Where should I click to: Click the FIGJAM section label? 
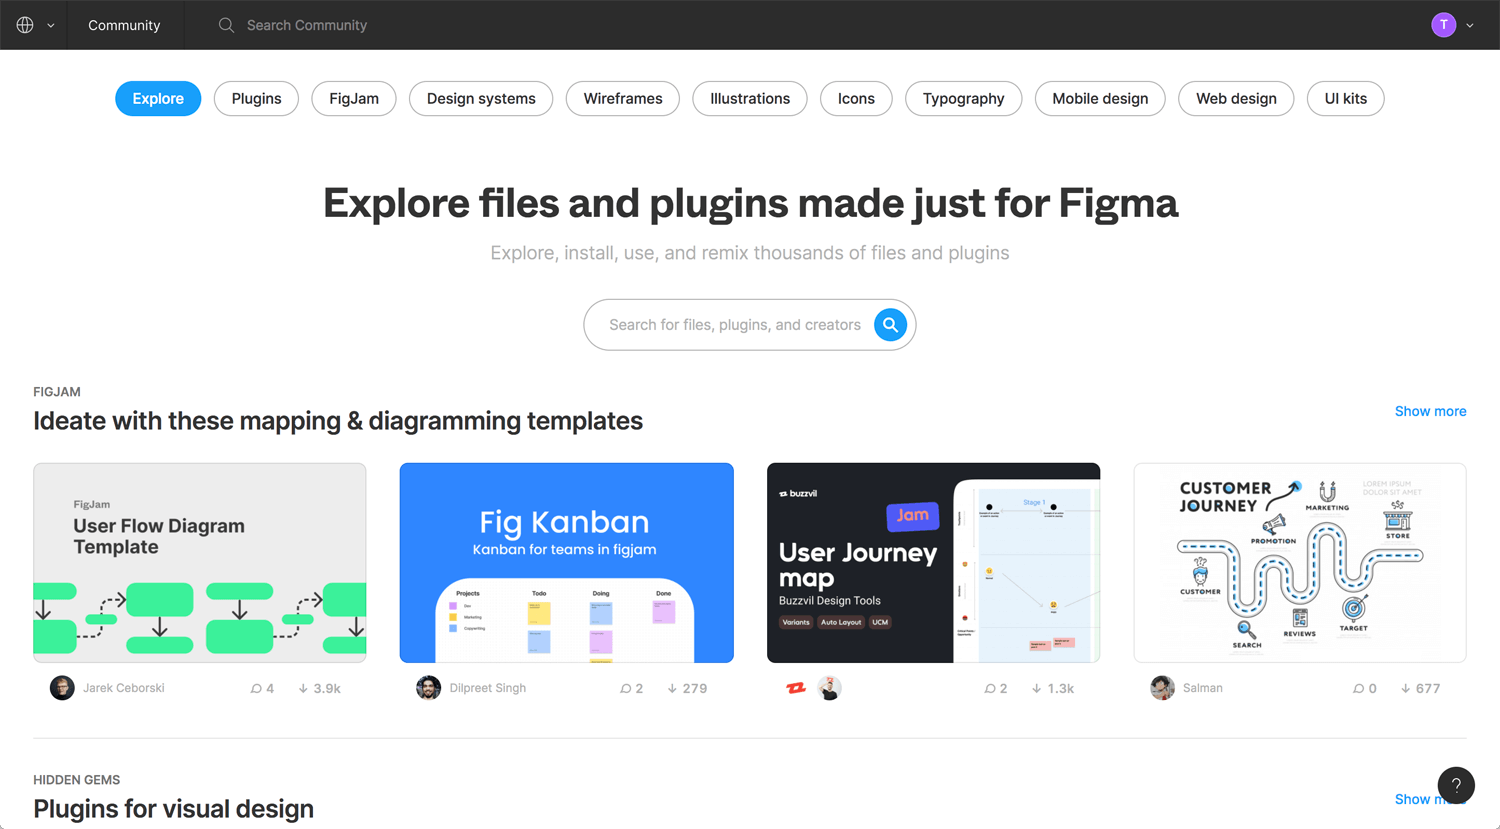coord(57,392)
